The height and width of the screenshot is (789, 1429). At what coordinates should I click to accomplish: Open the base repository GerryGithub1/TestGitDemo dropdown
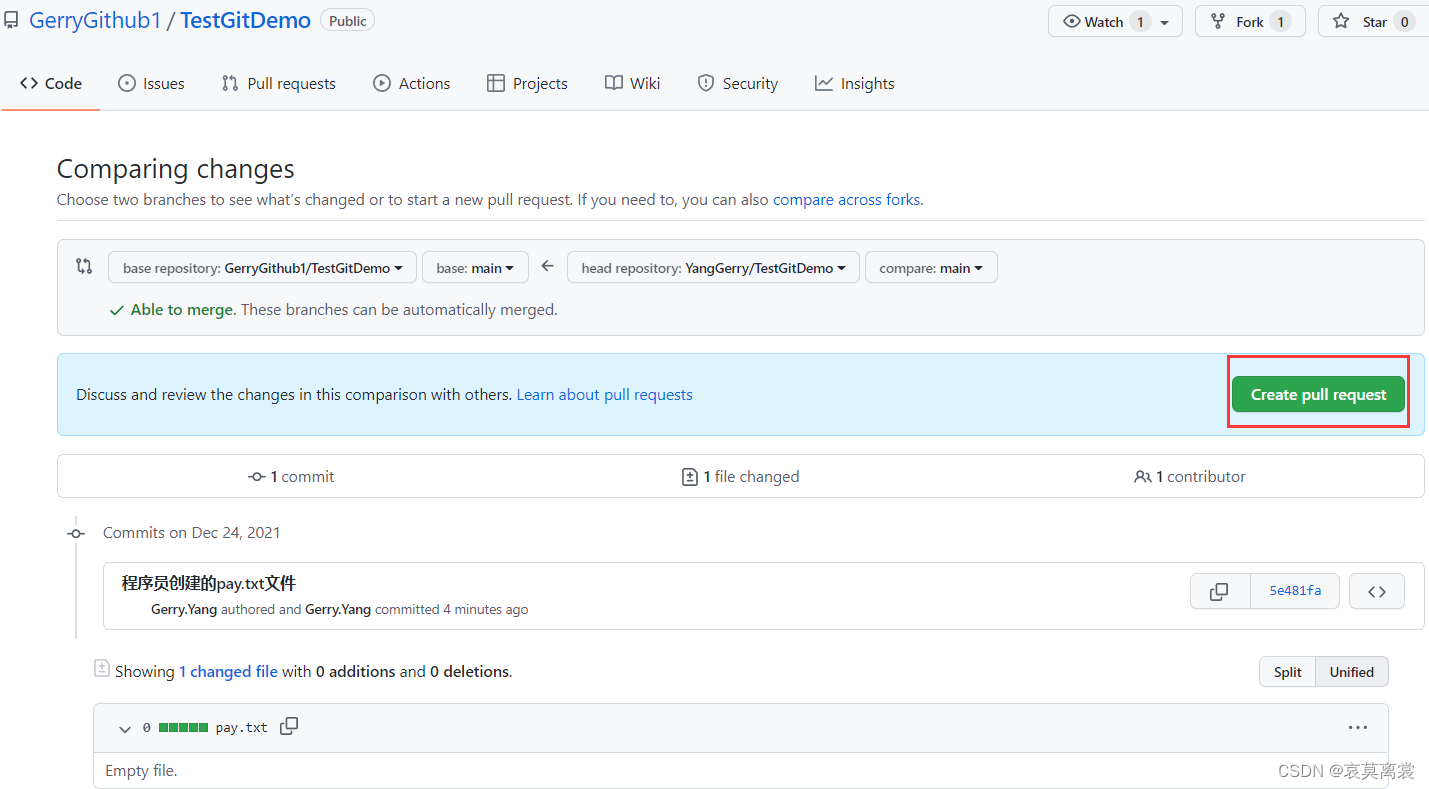click(263, 268)
